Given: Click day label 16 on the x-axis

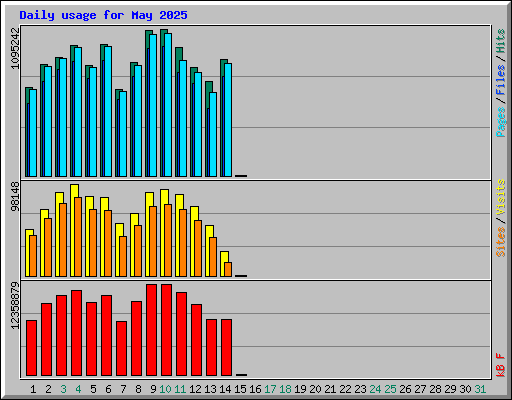Looking at the screenshot, I should tap(255, 389).
